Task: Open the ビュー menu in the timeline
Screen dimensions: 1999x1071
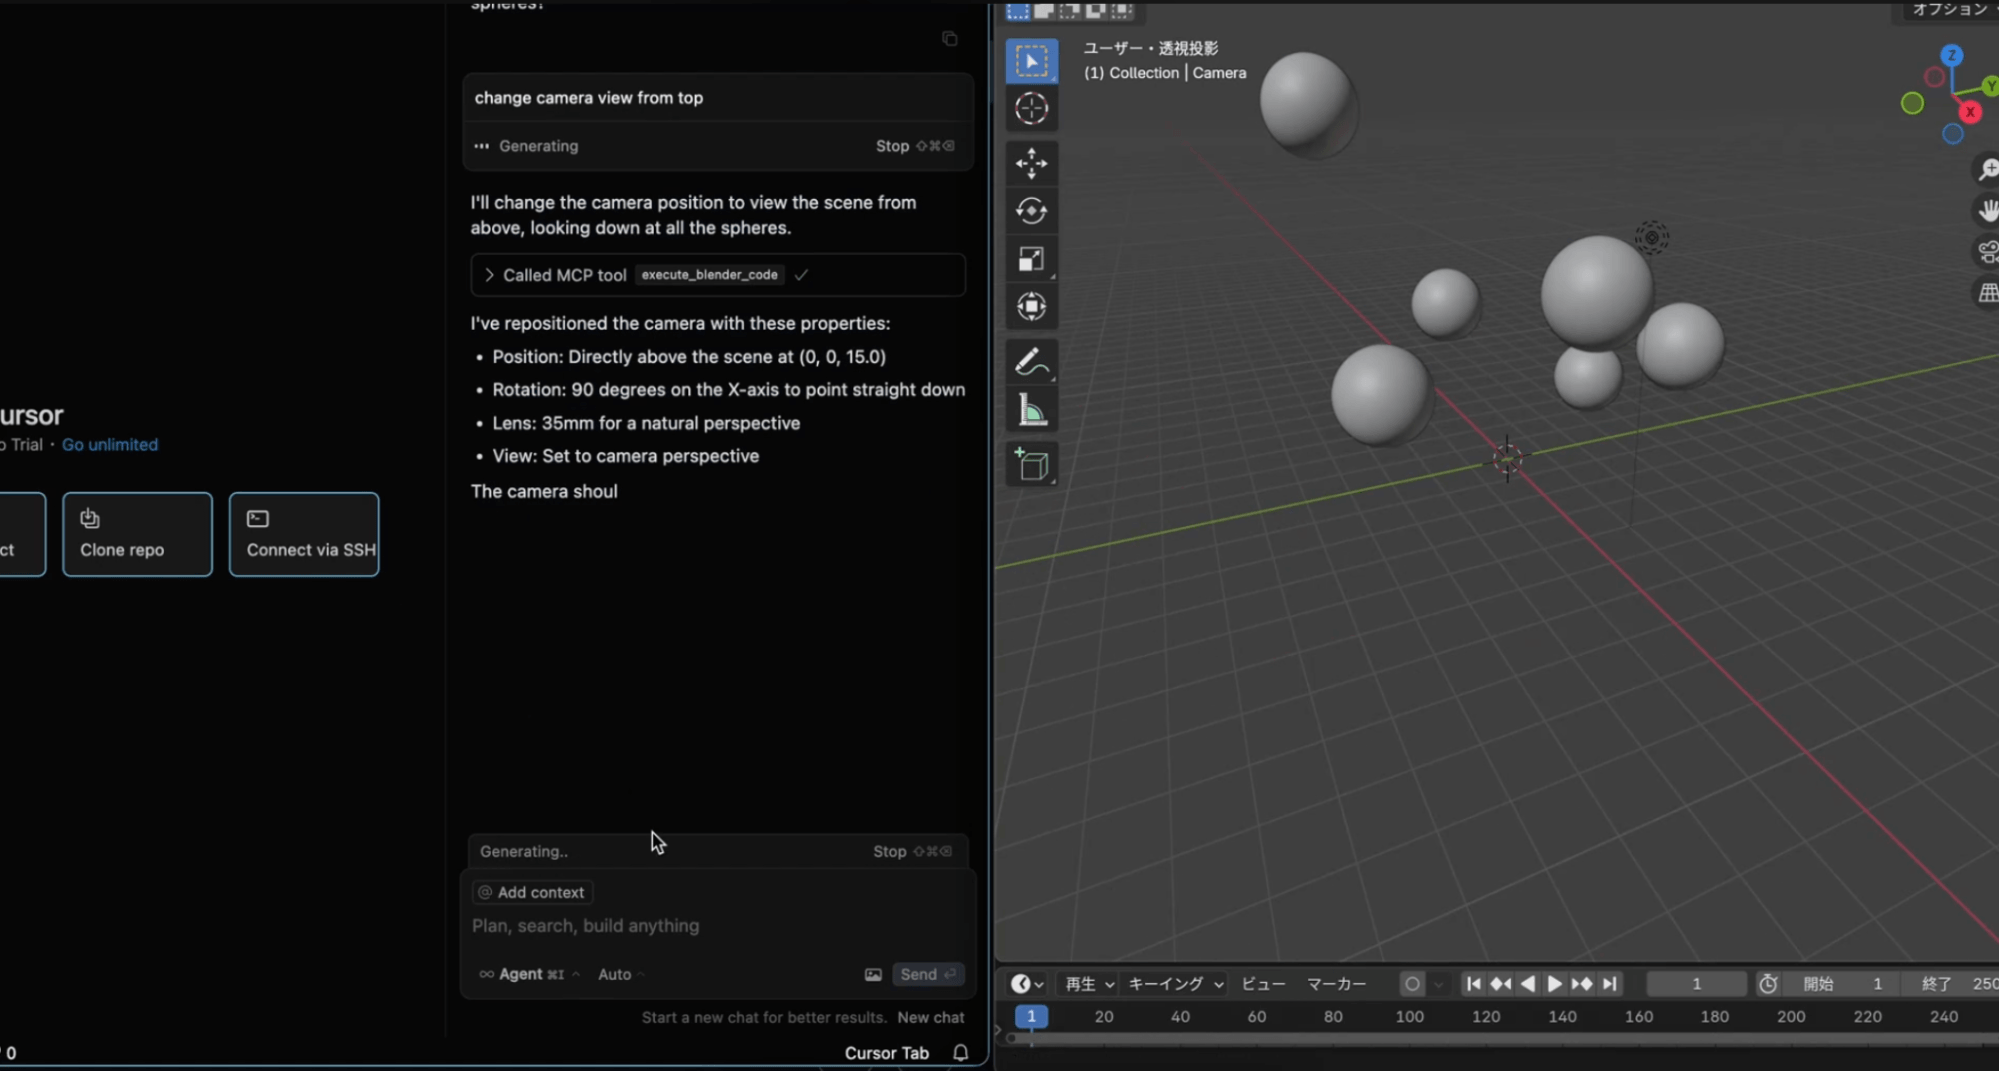Action: 1262,984
